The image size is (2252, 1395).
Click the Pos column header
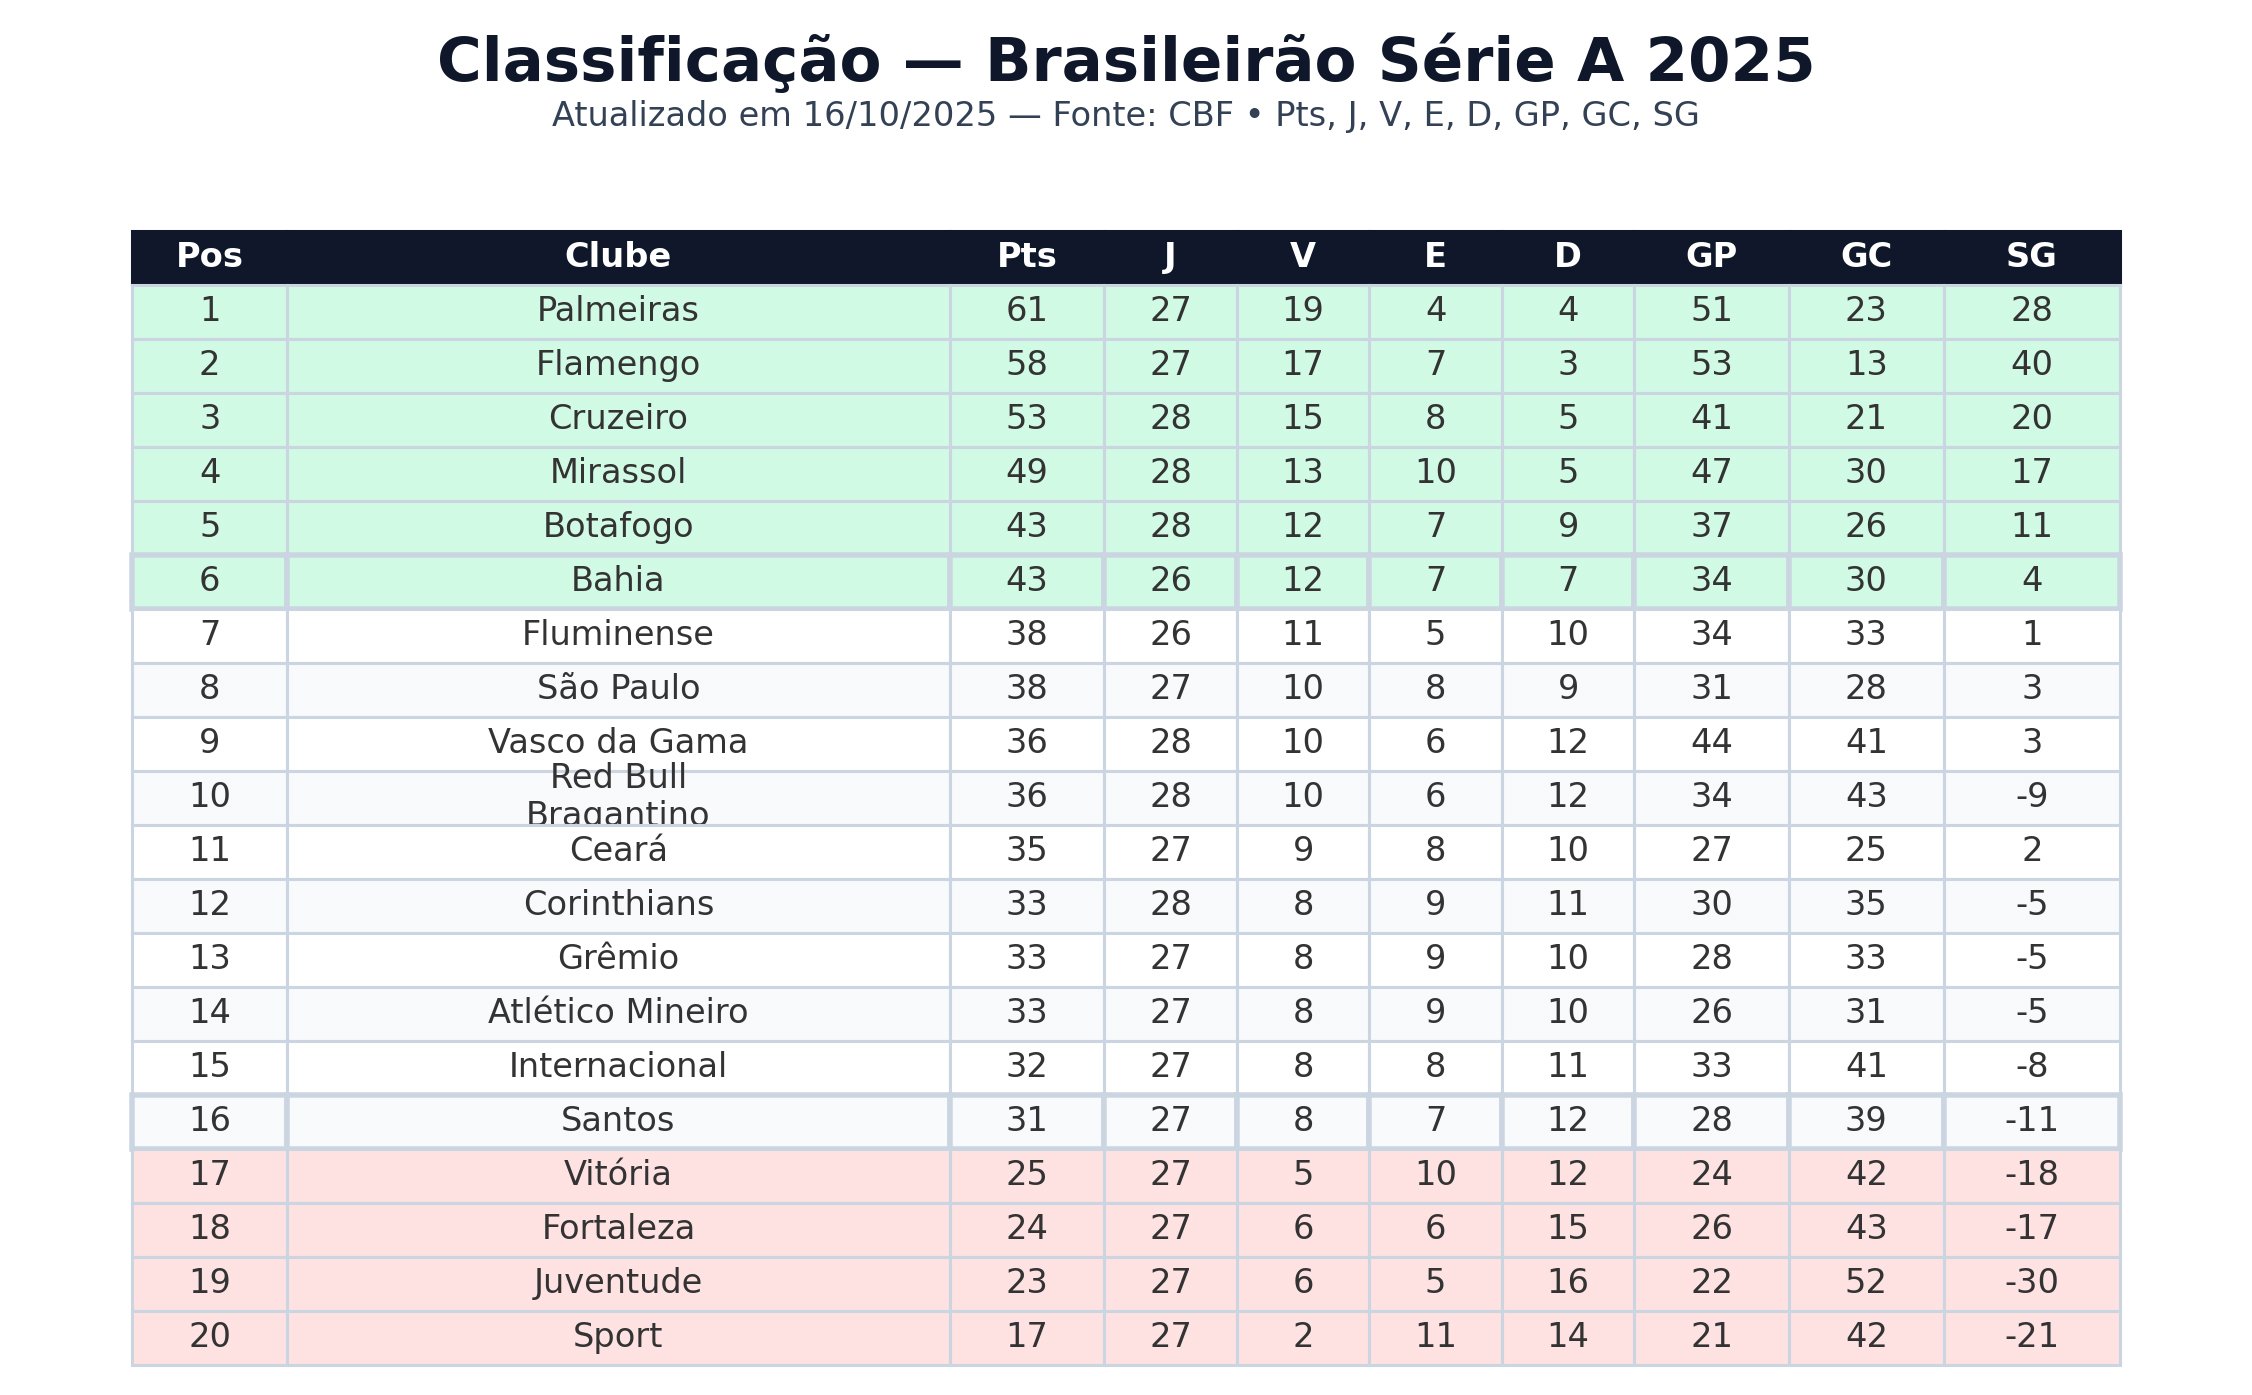(x=209, y=257)
